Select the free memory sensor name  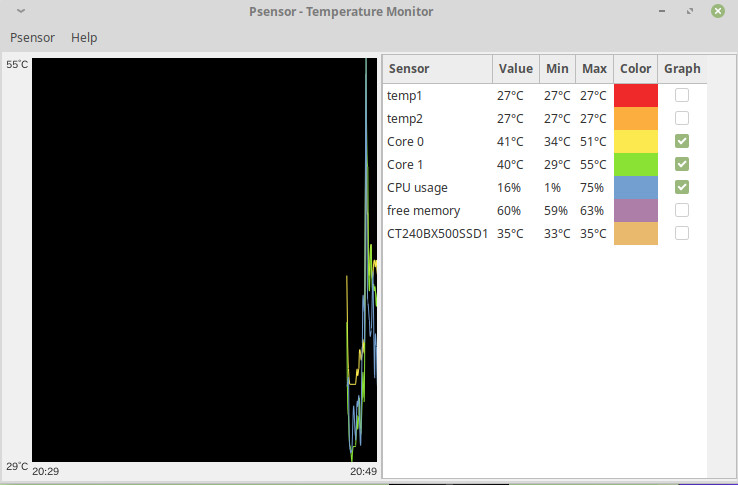(x=423, y=210)
